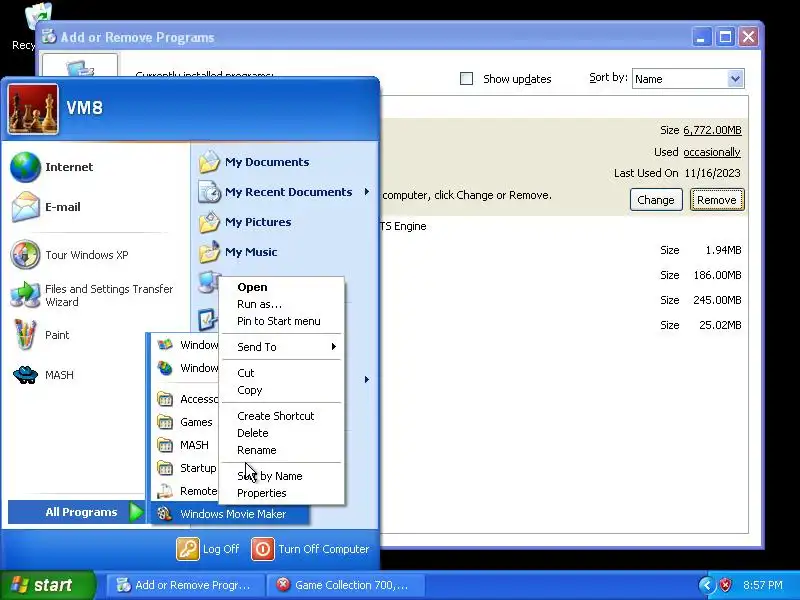Open the E-mail envelope icon
800x600 pixels.
(x=25, y=207)
